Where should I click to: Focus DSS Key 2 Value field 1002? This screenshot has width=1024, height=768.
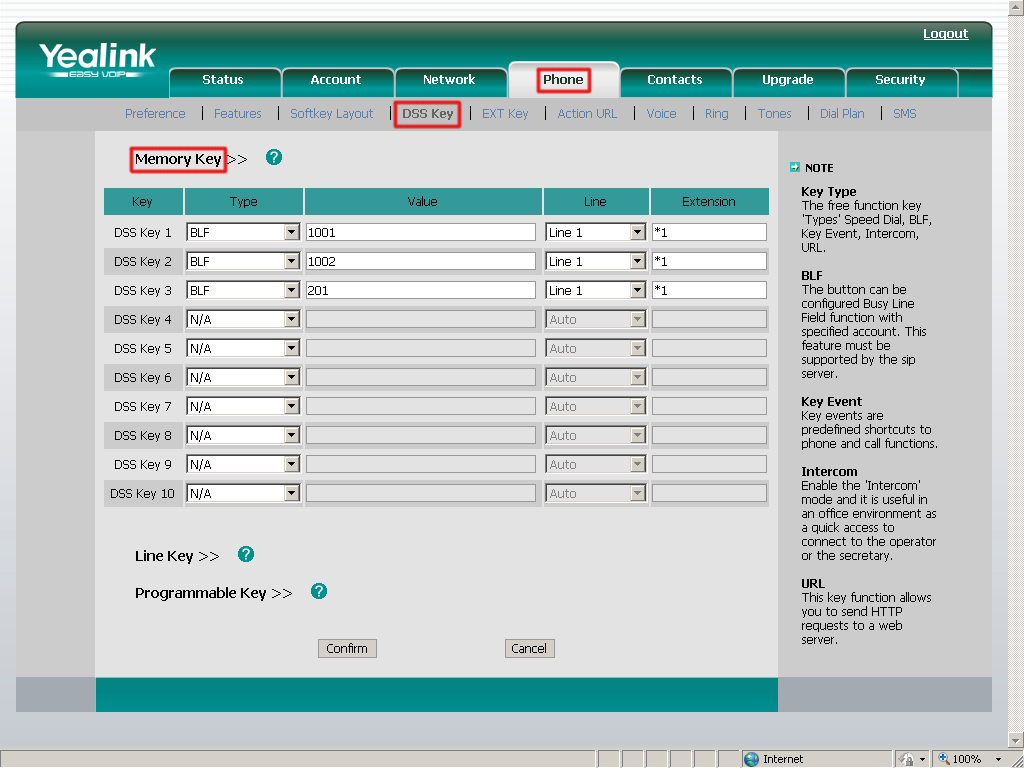click(x=421, y=261)
